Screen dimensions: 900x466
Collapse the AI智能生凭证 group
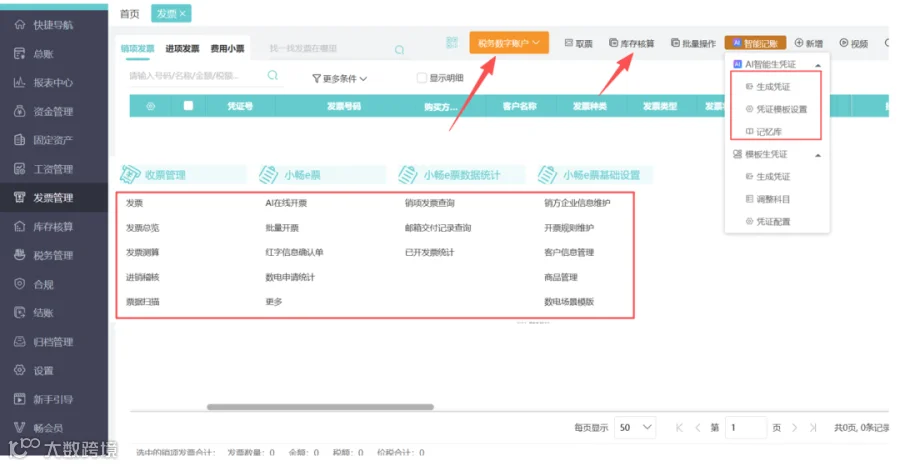tap(818, 65)
